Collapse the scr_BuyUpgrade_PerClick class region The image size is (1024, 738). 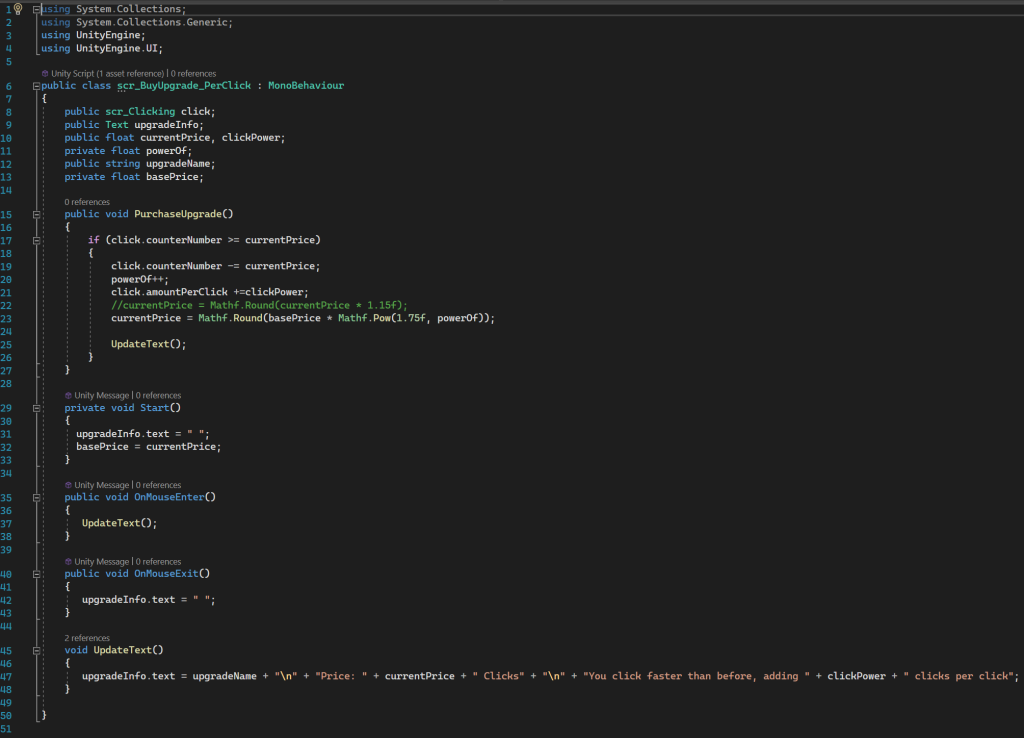37,86
